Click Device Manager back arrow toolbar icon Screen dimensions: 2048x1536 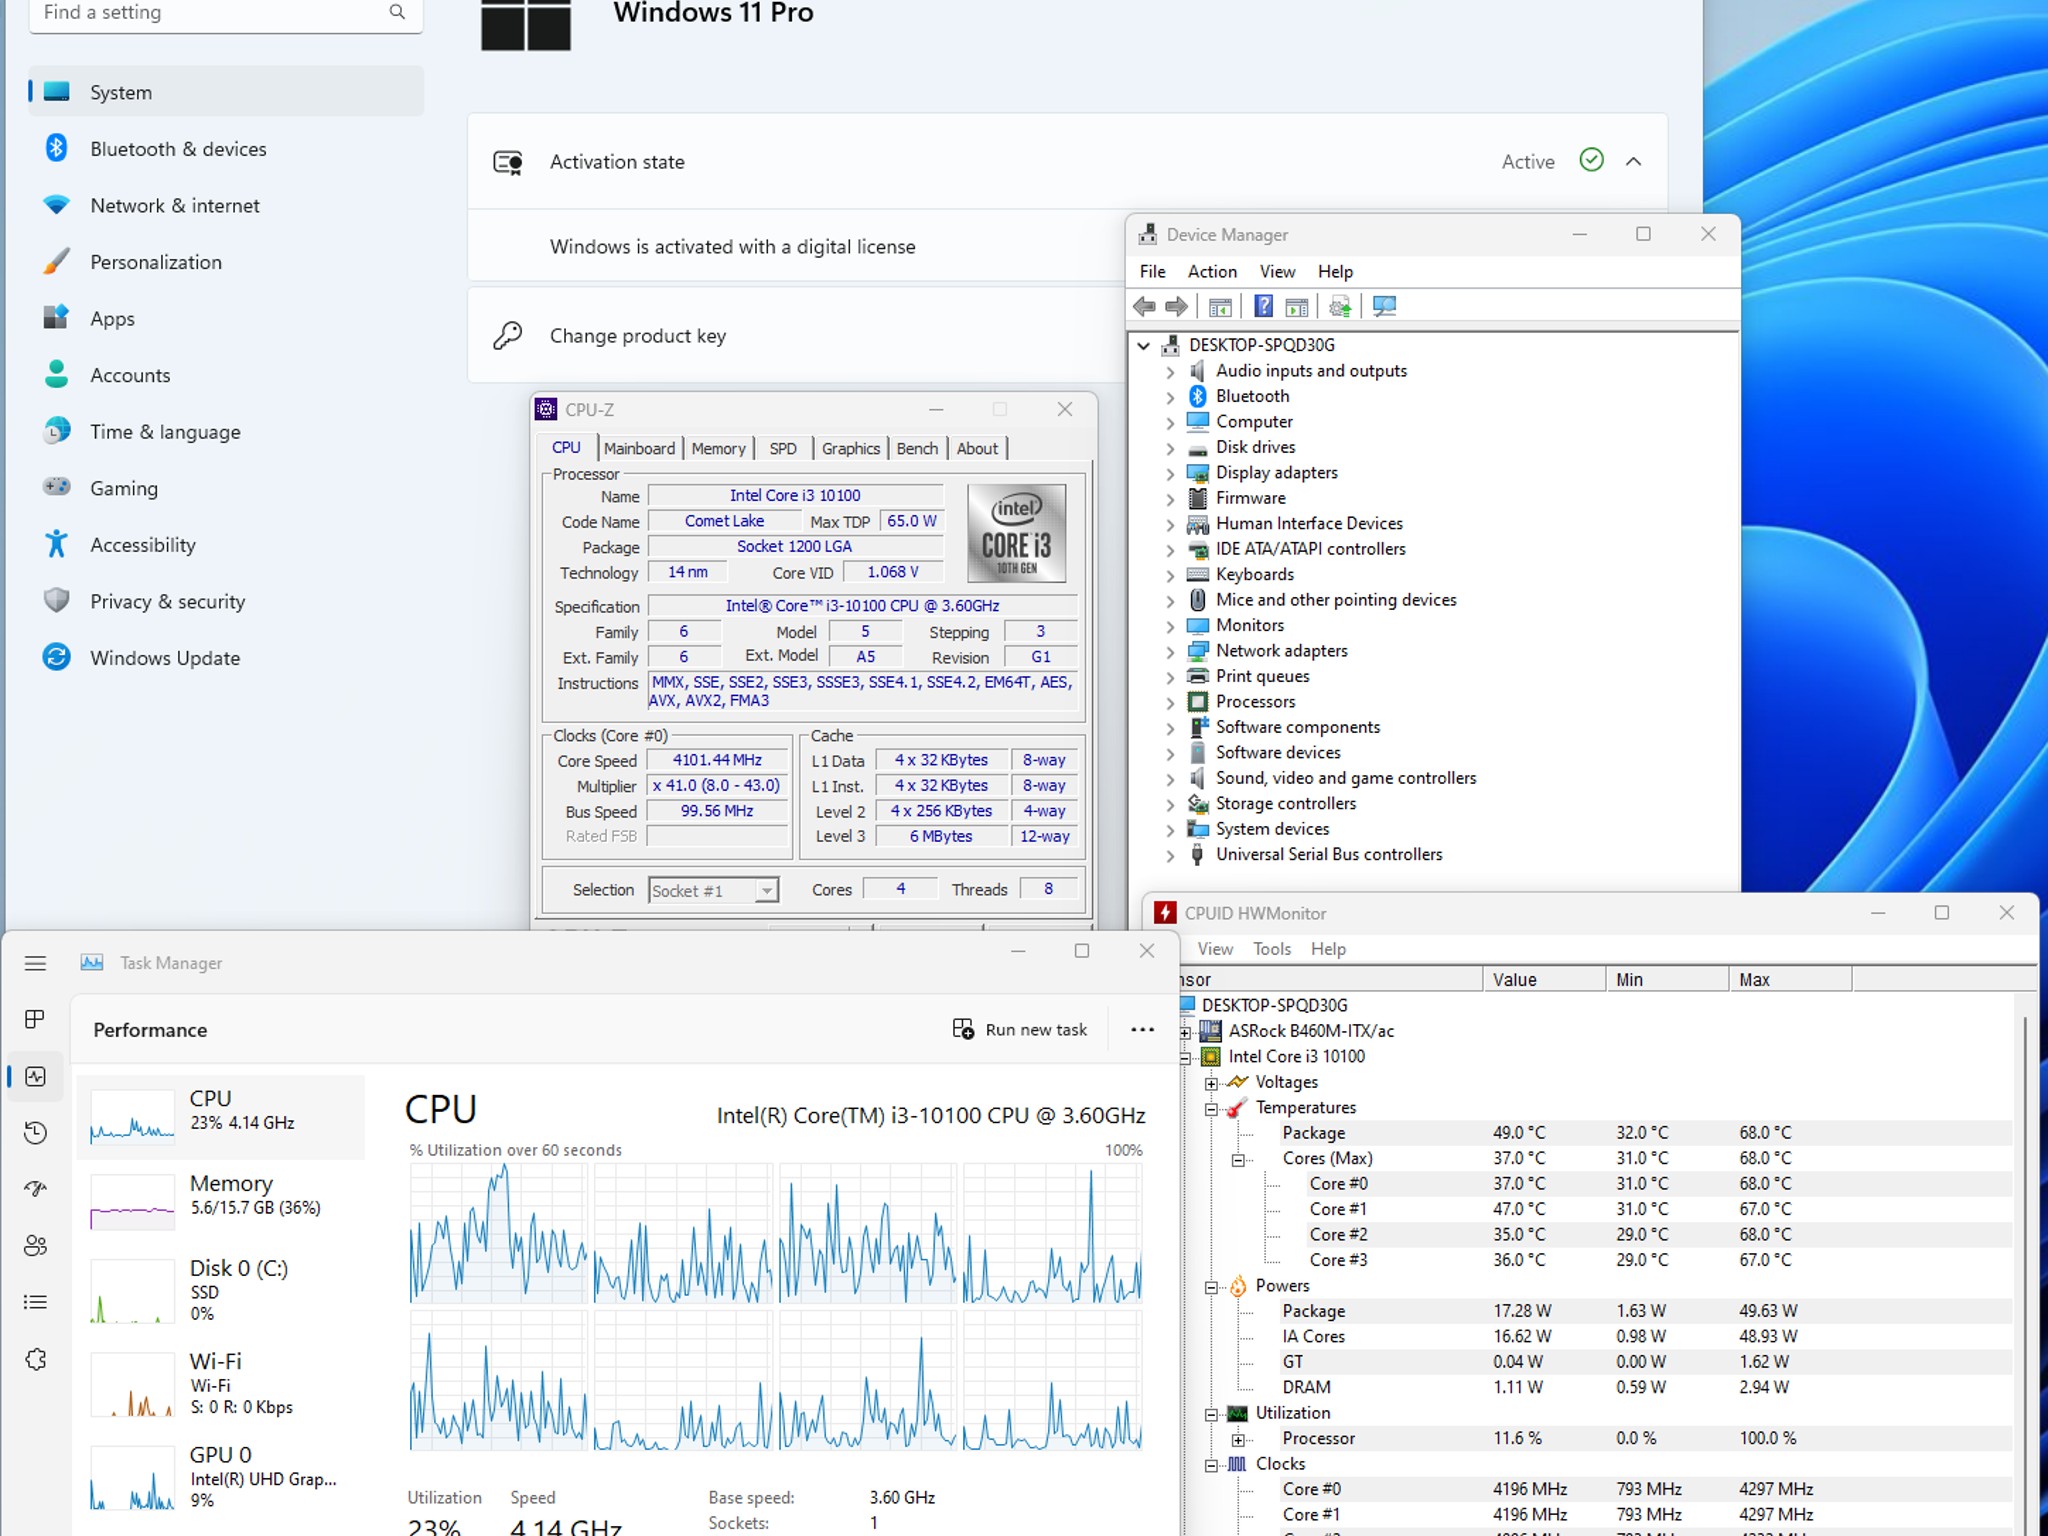click(1145, 307)
